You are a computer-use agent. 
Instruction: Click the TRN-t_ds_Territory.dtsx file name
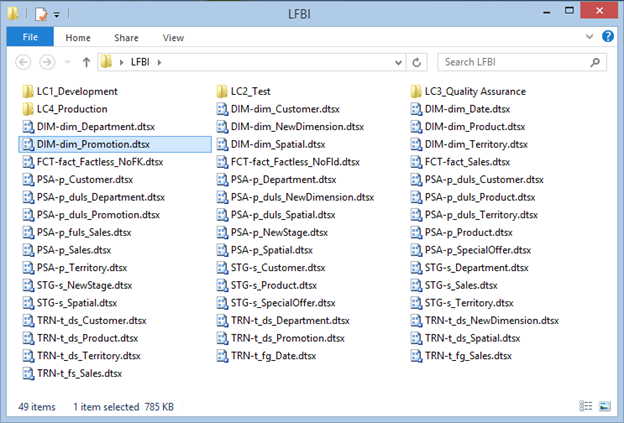(x=88, y=356)
